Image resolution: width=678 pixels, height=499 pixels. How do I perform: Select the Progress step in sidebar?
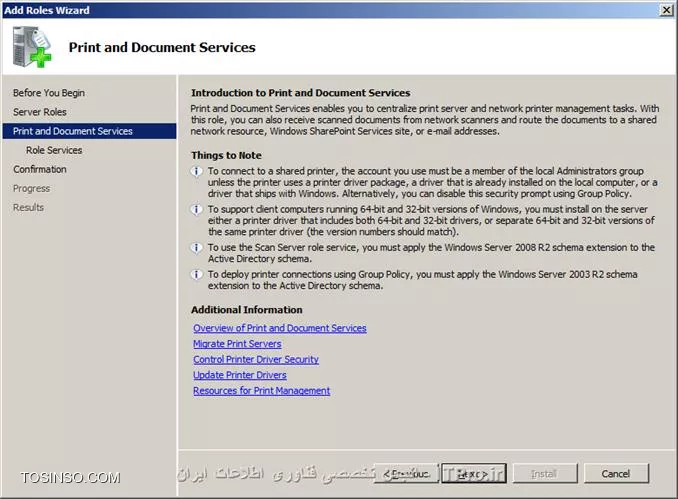[x=31, y=188]
